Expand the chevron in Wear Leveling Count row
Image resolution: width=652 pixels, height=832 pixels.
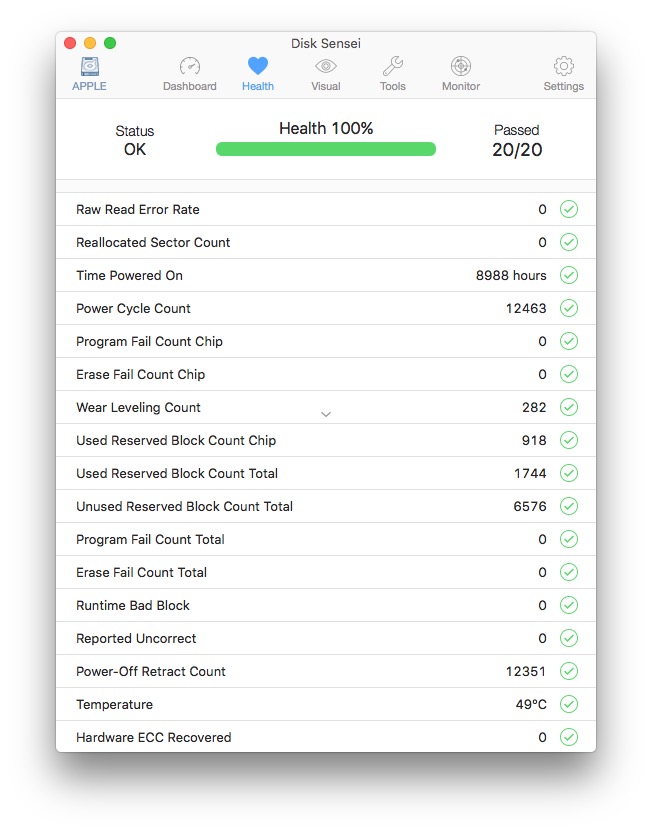pyautogui.click(x=326, y=414)
